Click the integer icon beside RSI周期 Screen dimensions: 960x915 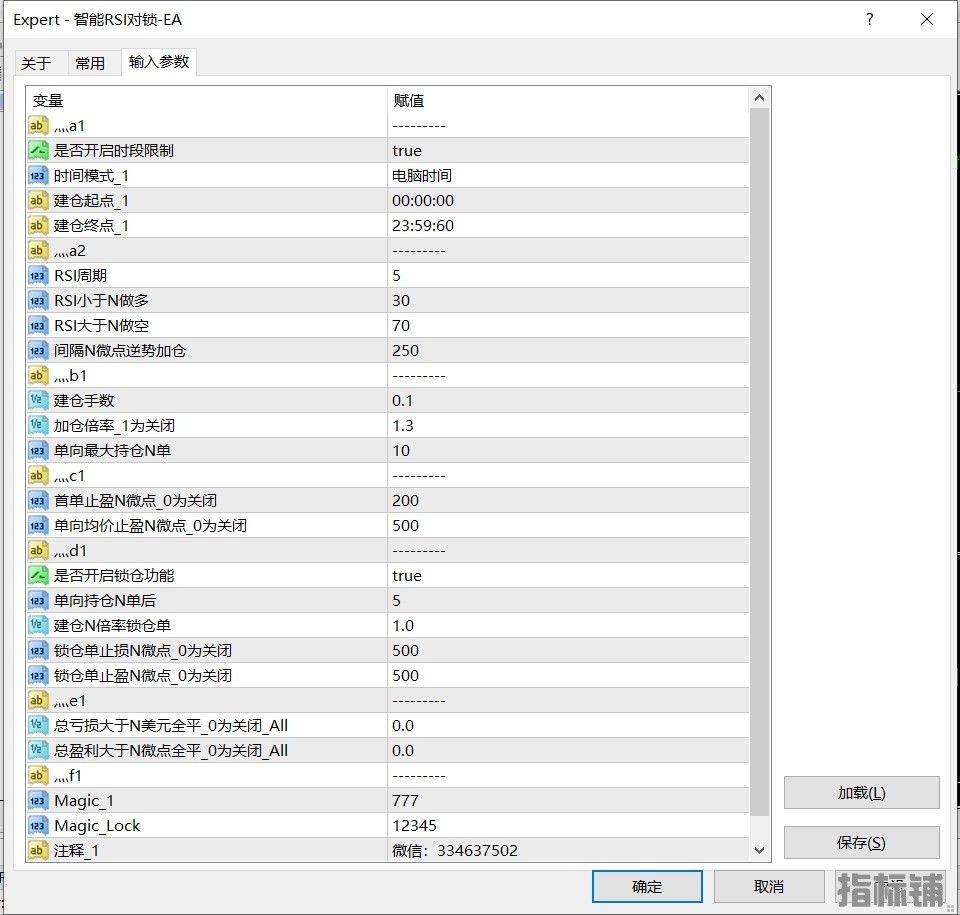coord(38,276)
